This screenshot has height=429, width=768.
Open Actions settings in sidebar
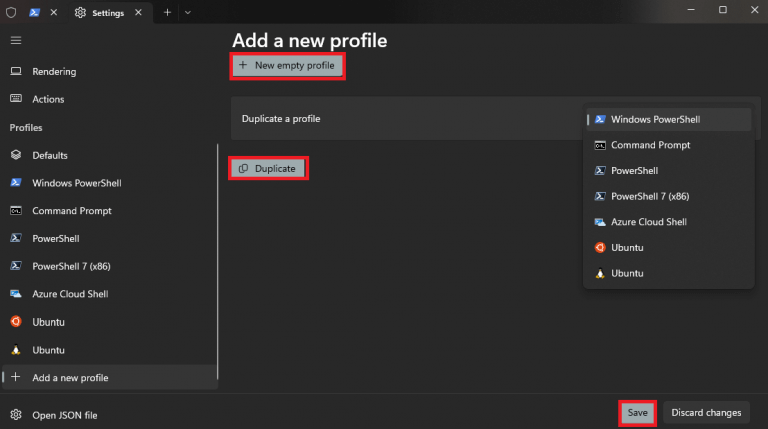(109, 99)
